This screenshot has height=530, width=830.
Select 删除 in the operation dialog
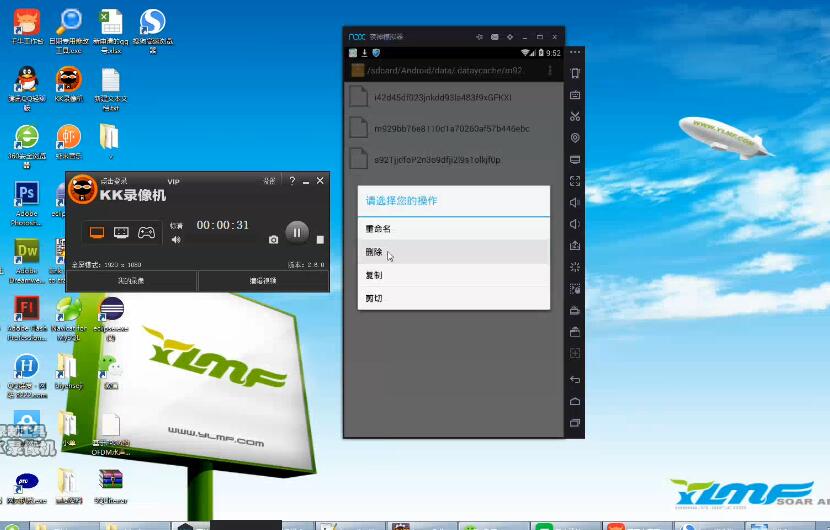tap(454, 252)
